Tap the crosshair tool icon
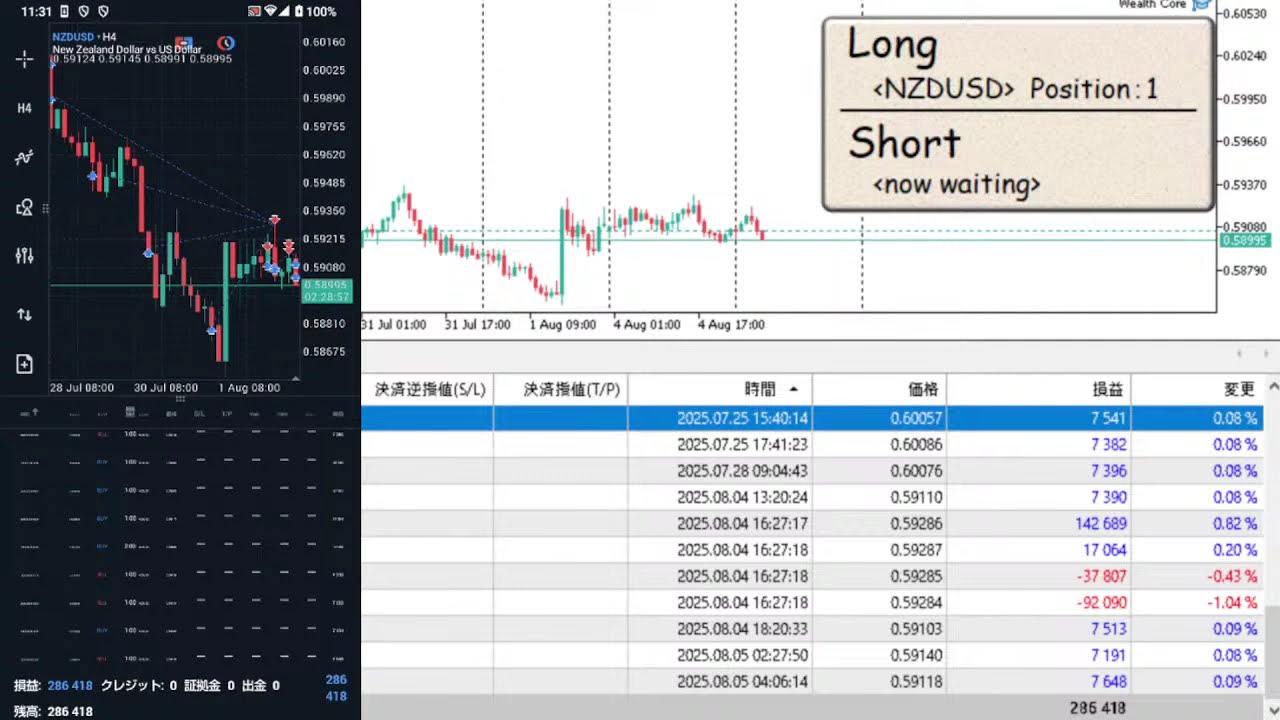The image size is (1280, 720). click(24, 60)
